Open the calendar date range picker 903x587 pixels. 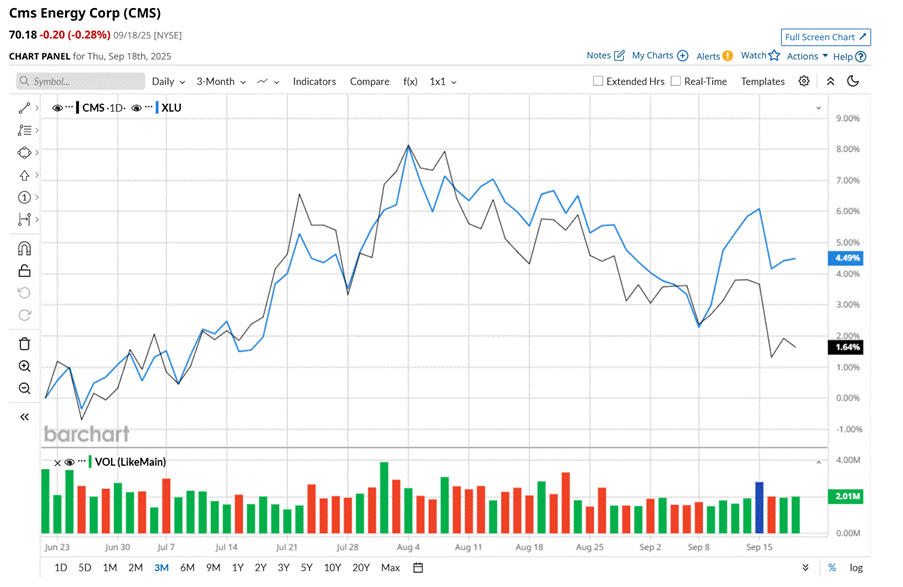click(x=418, y=567)
